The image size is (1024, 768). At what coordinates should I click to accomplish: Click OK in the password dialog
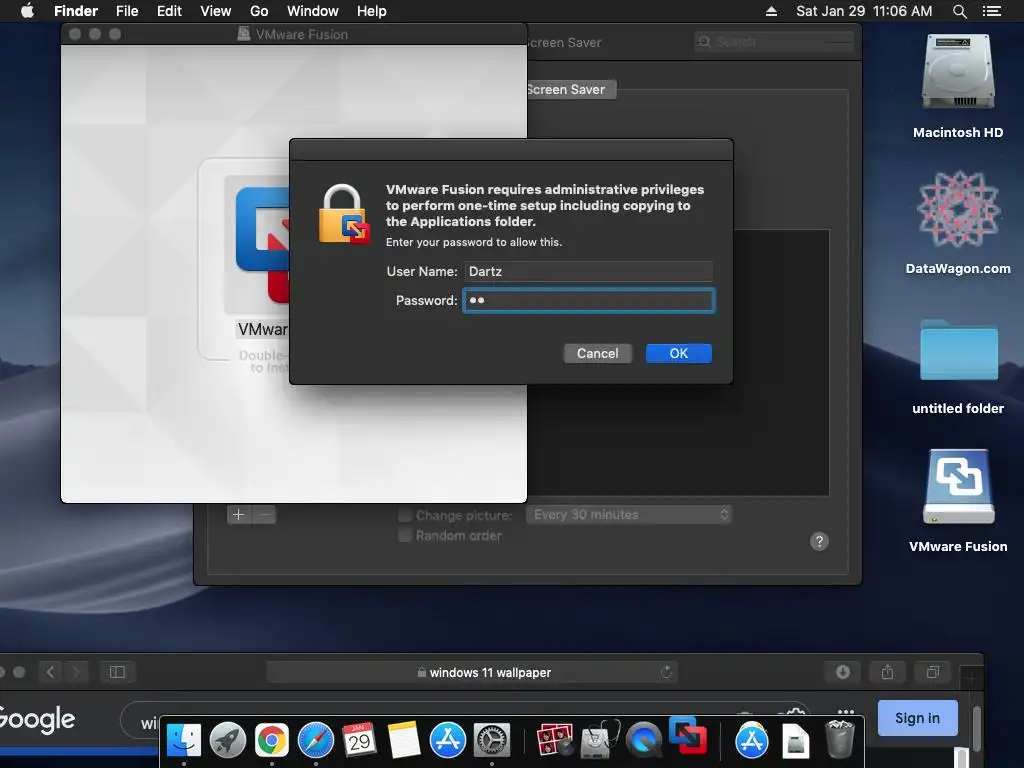click(x=679, y=353)
